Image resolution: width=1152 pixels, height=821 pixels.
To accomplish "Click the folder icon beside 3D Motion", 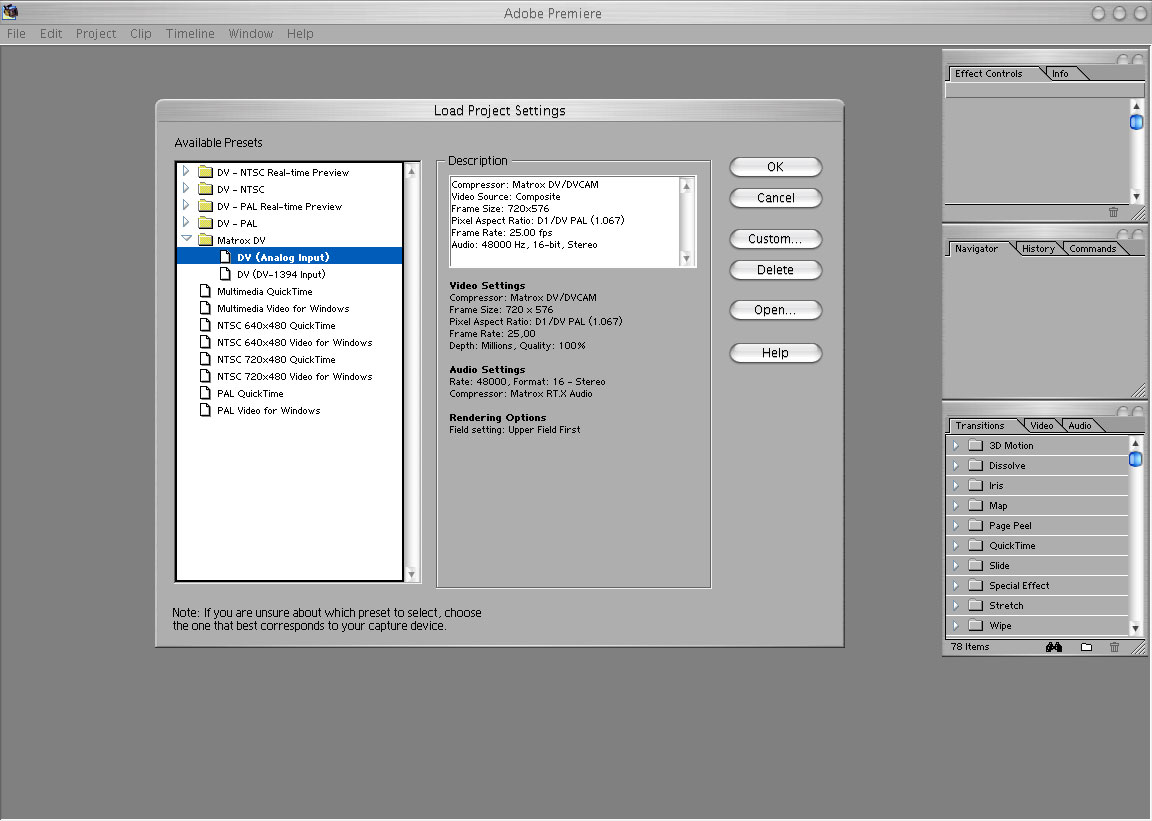I will 976,445.
